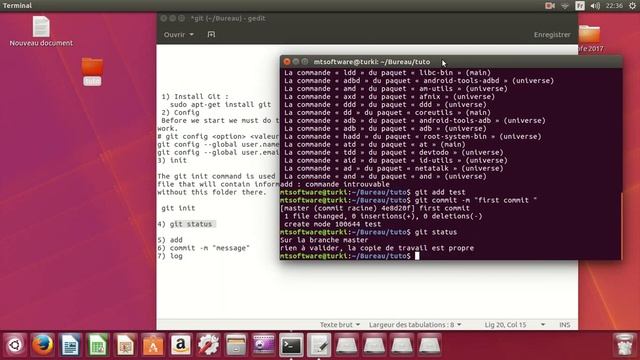The width and height of the screenshot is (640, 360).
Task: Open the Fr keyboard layout indicator
Action: click(580, 5)
